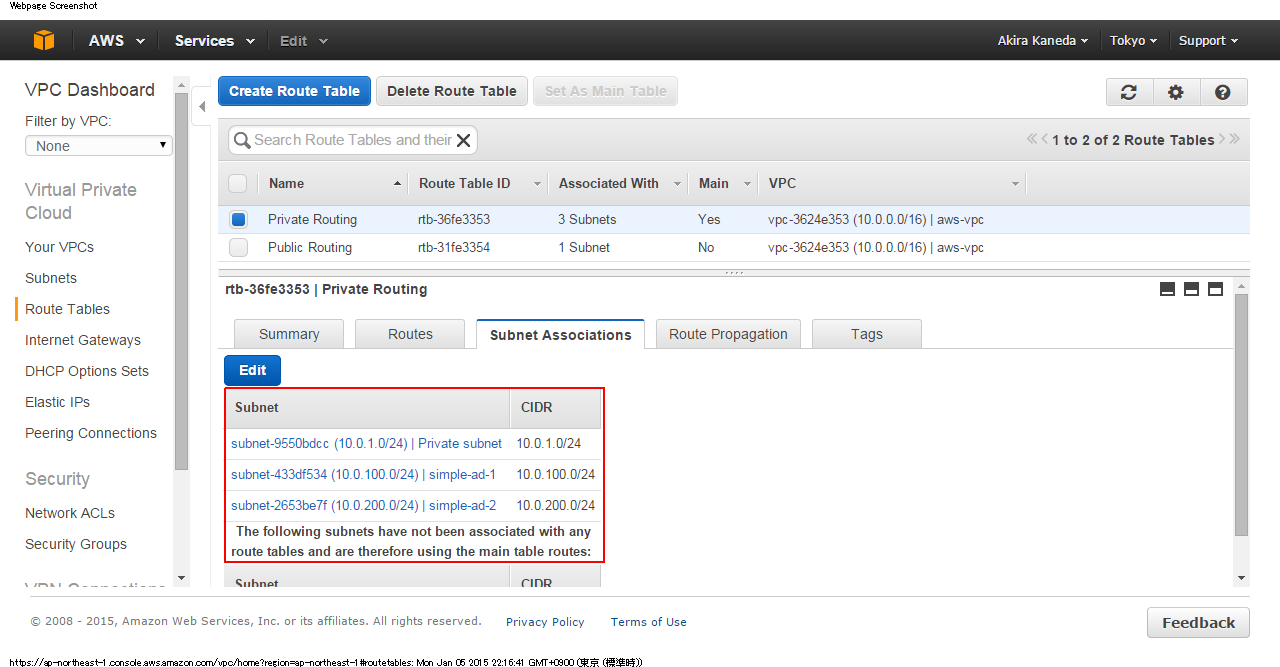
Task: Toggle the Private Routing row checkbox
Action: tap(238, 219)
